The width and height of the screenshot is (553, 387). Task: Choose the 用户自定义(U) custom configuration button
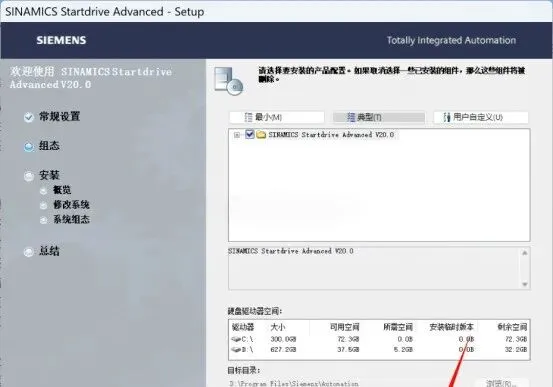[481, 117]
